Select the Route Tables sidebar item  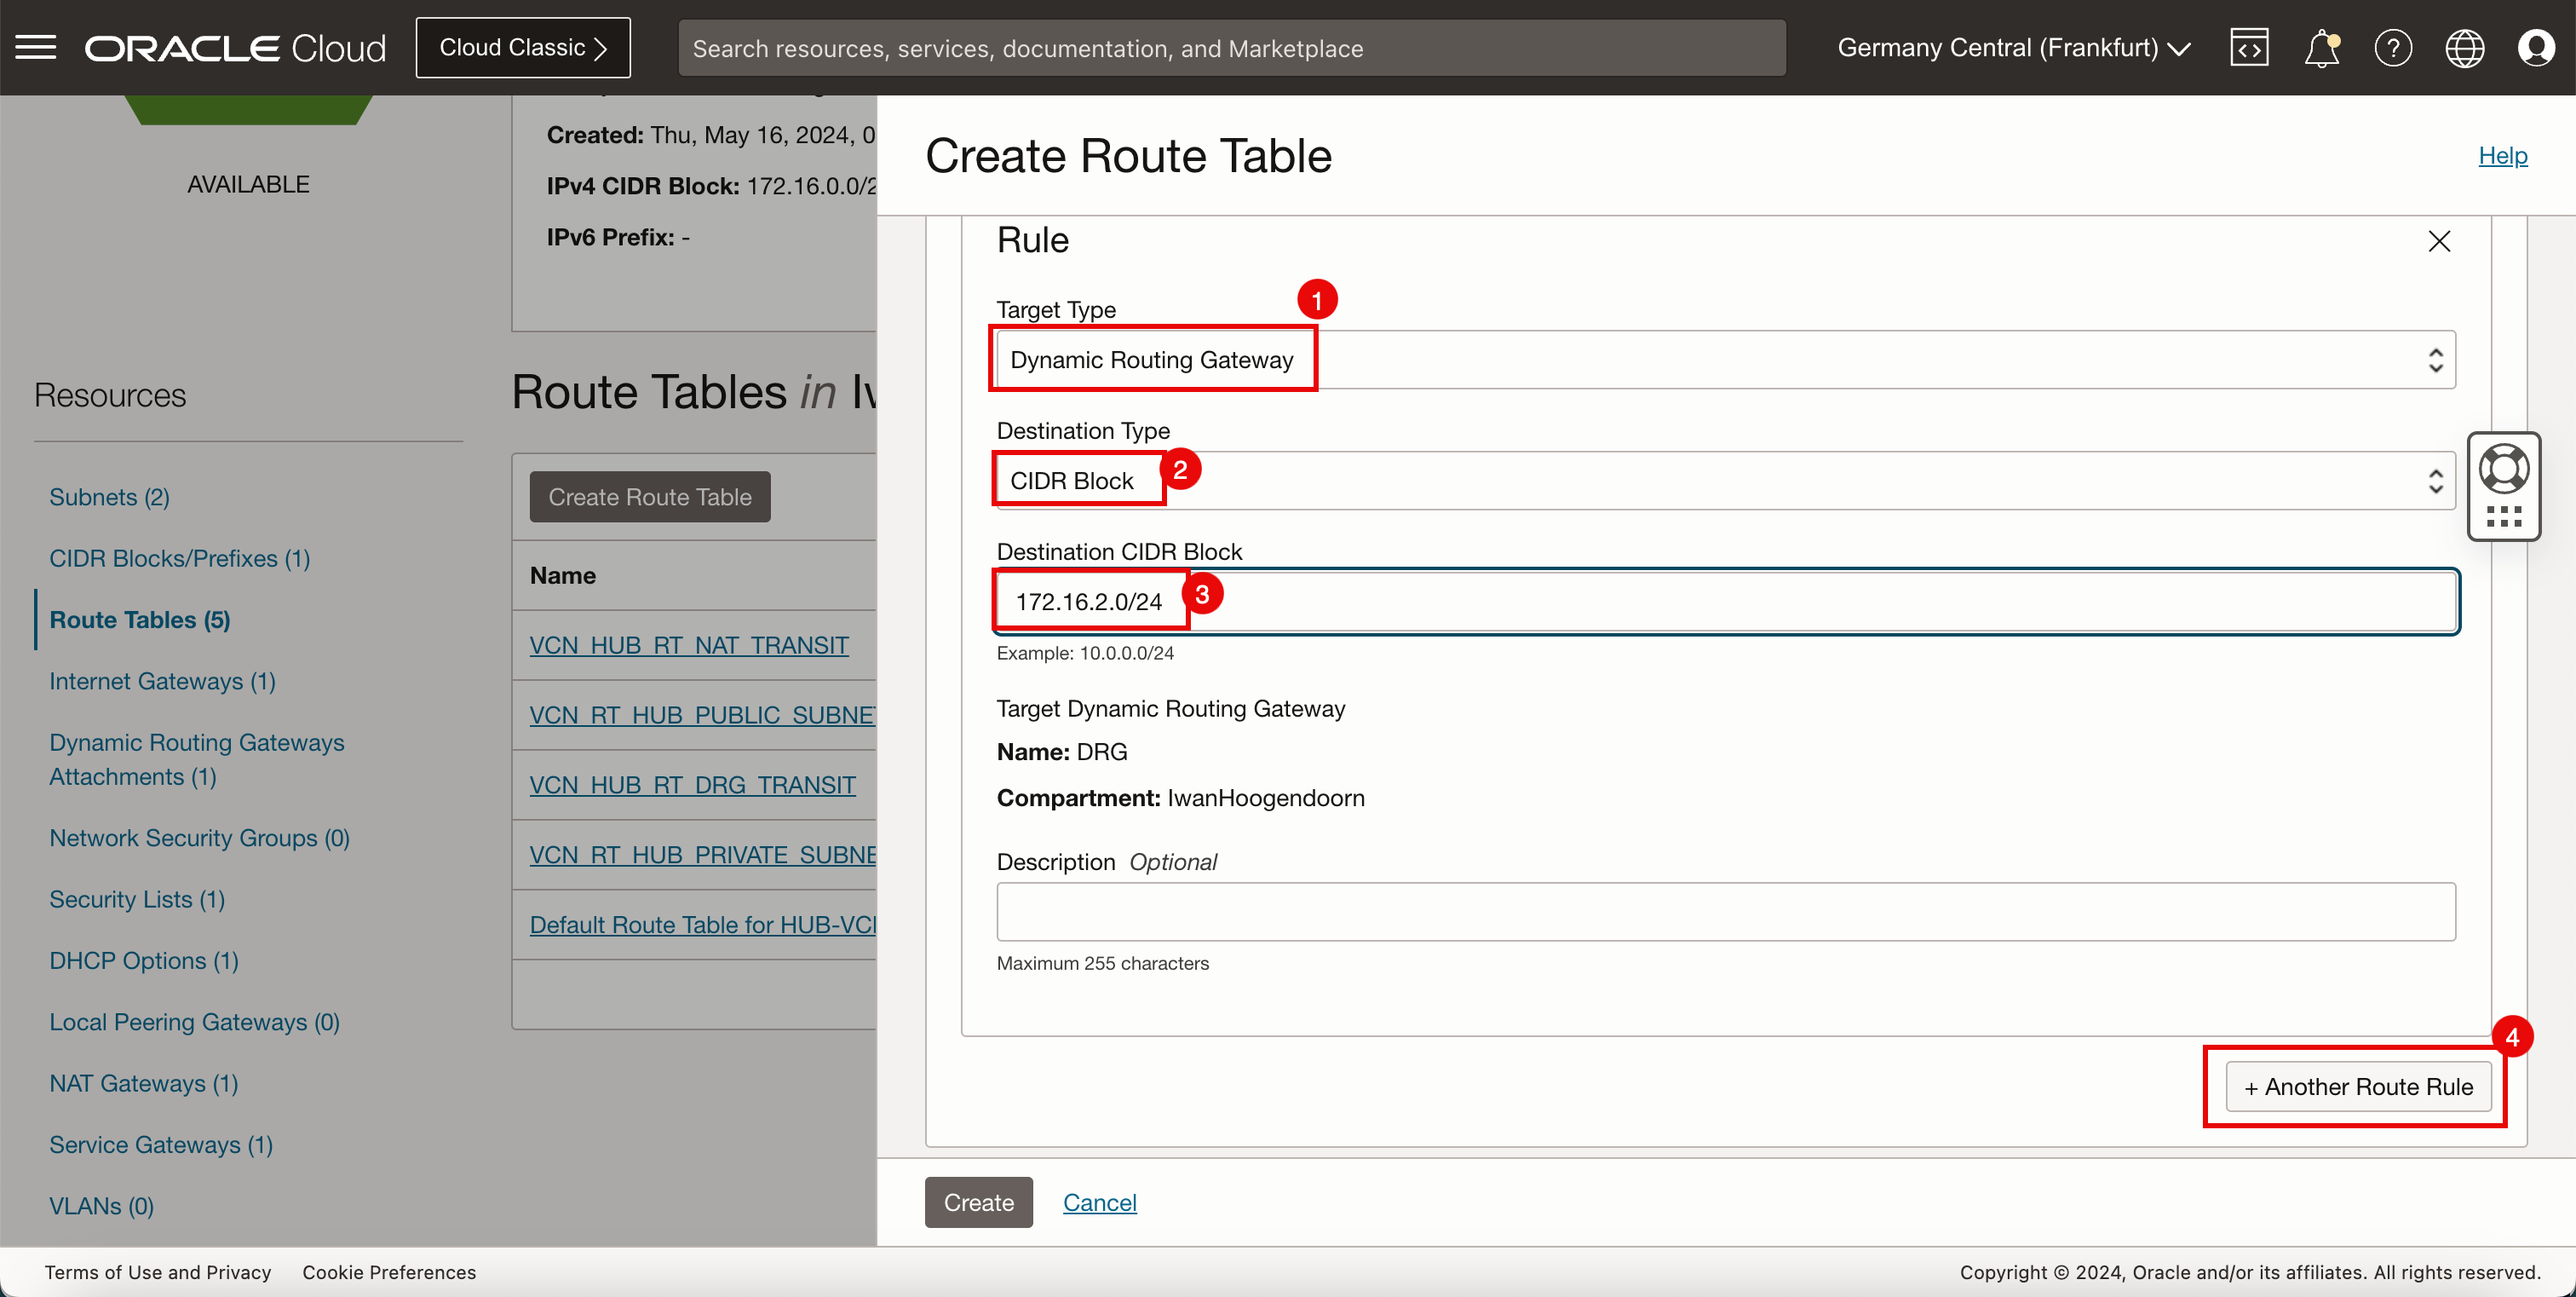(x=141, y=619)
